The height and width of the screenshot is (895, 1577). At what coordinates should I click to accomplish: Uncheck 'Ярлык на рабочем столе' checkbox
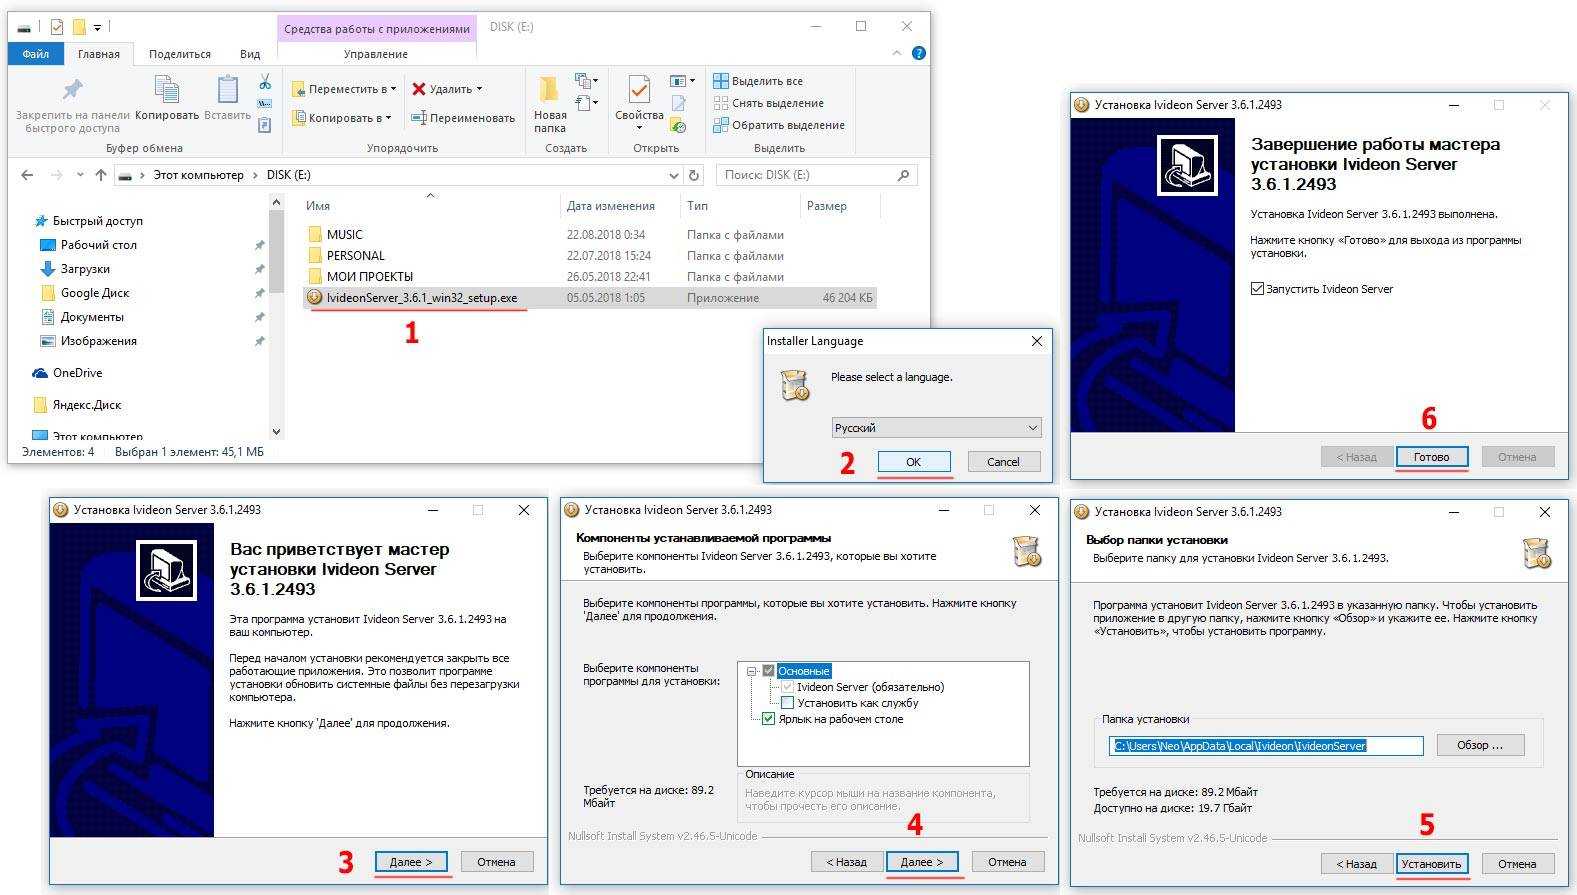point(768,719)
